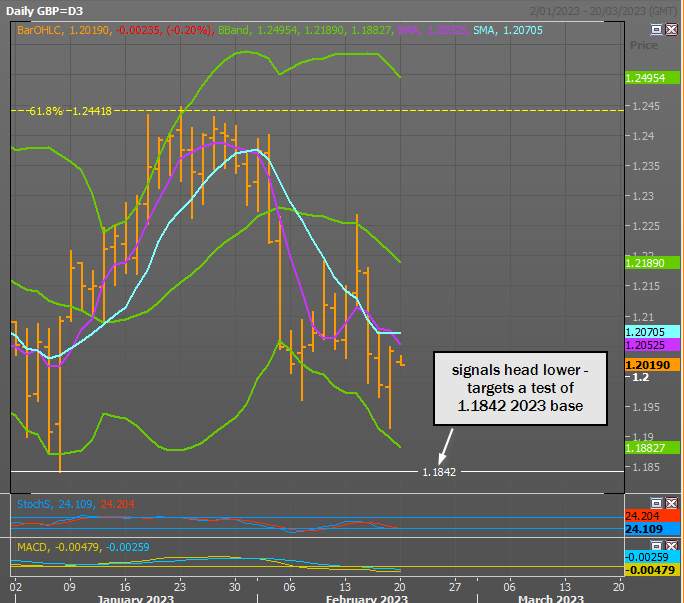Click the blue 24.109 stochastic value tag
This screenshot has width=684, height=603.
(652, 529)
